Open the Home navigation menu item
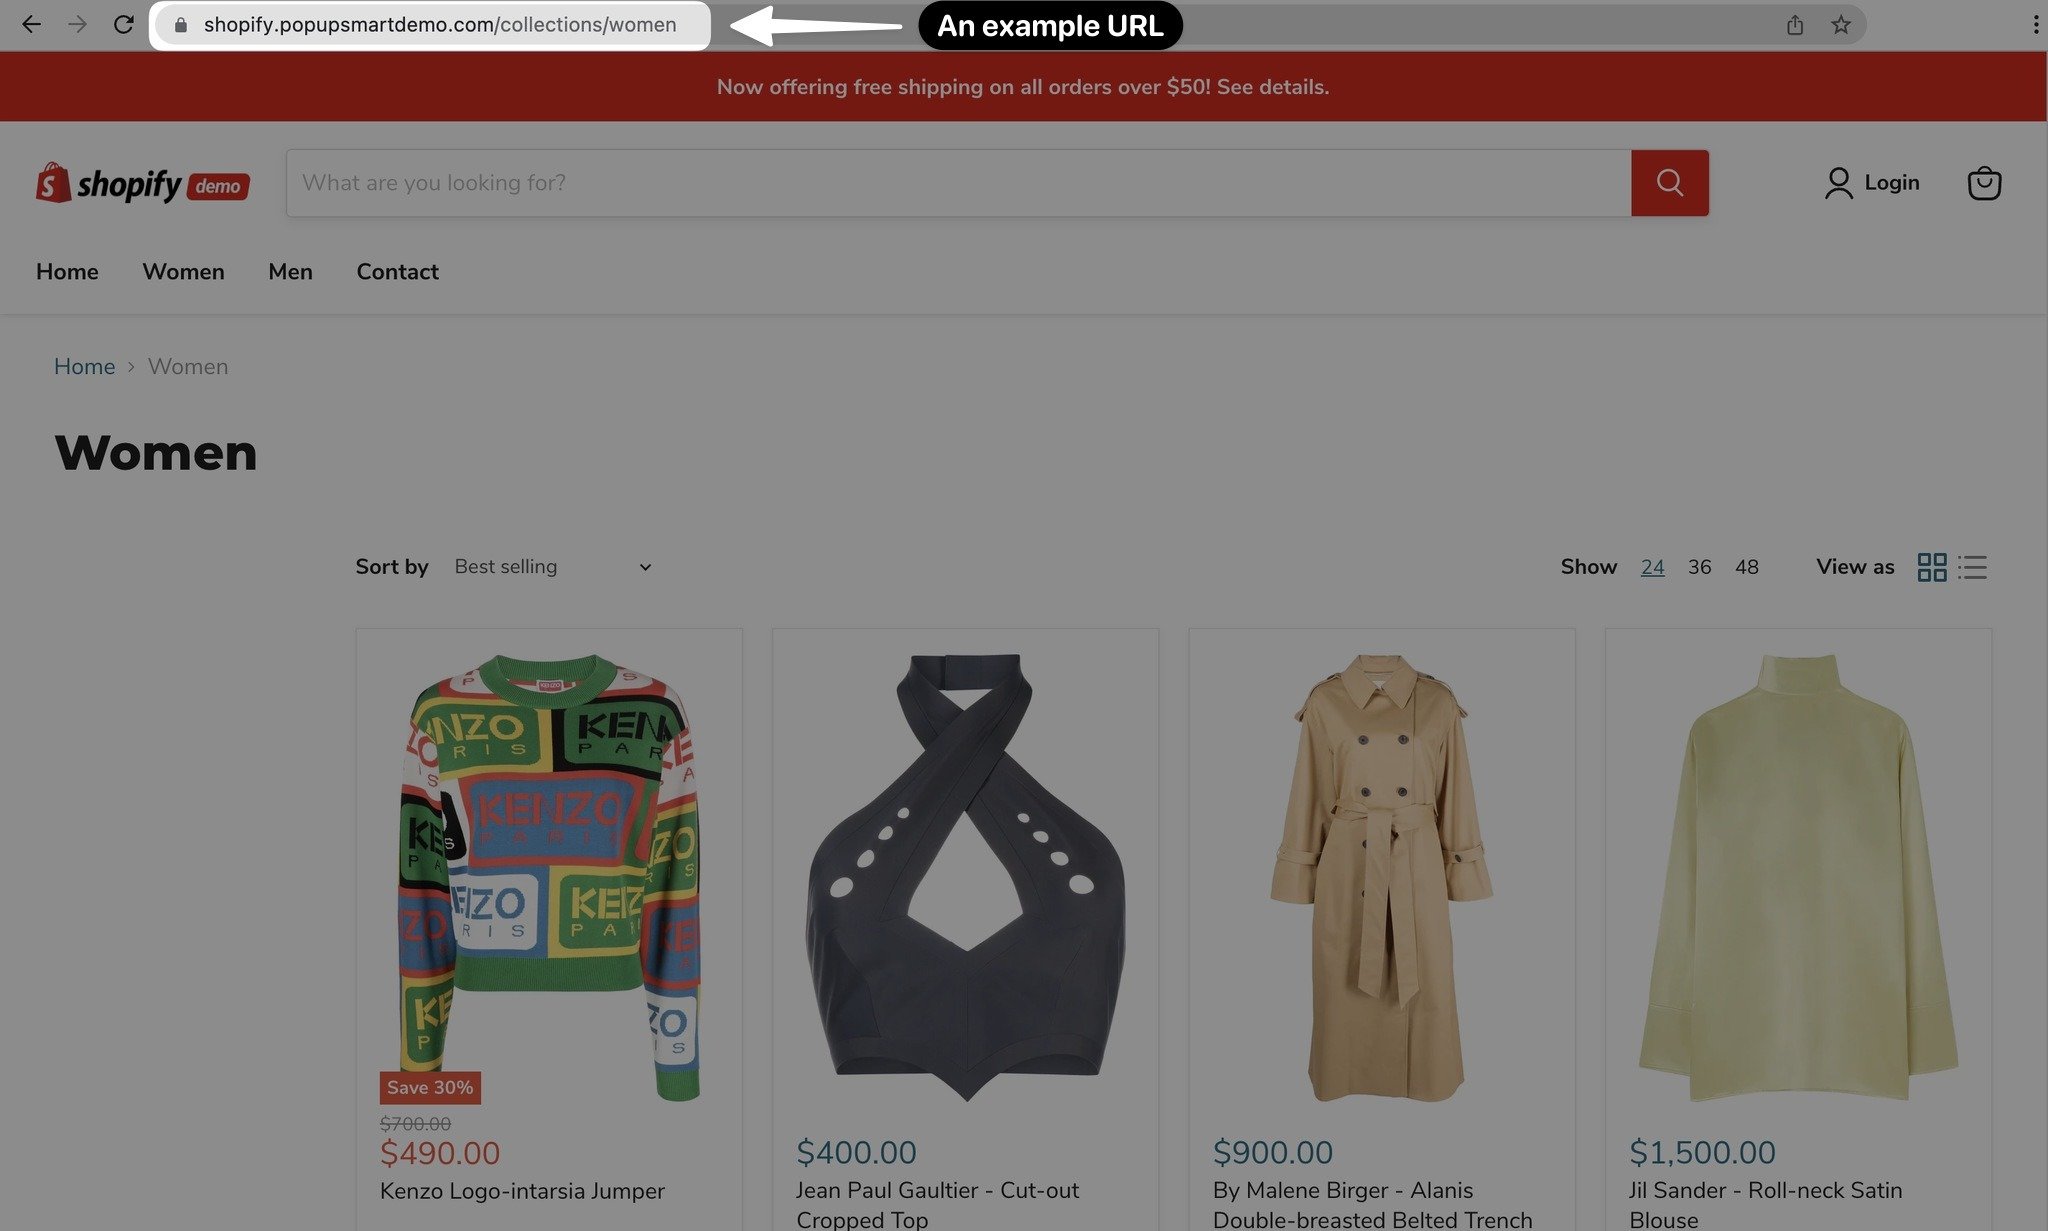2048x1231 pixels. [x=67, y=272]
